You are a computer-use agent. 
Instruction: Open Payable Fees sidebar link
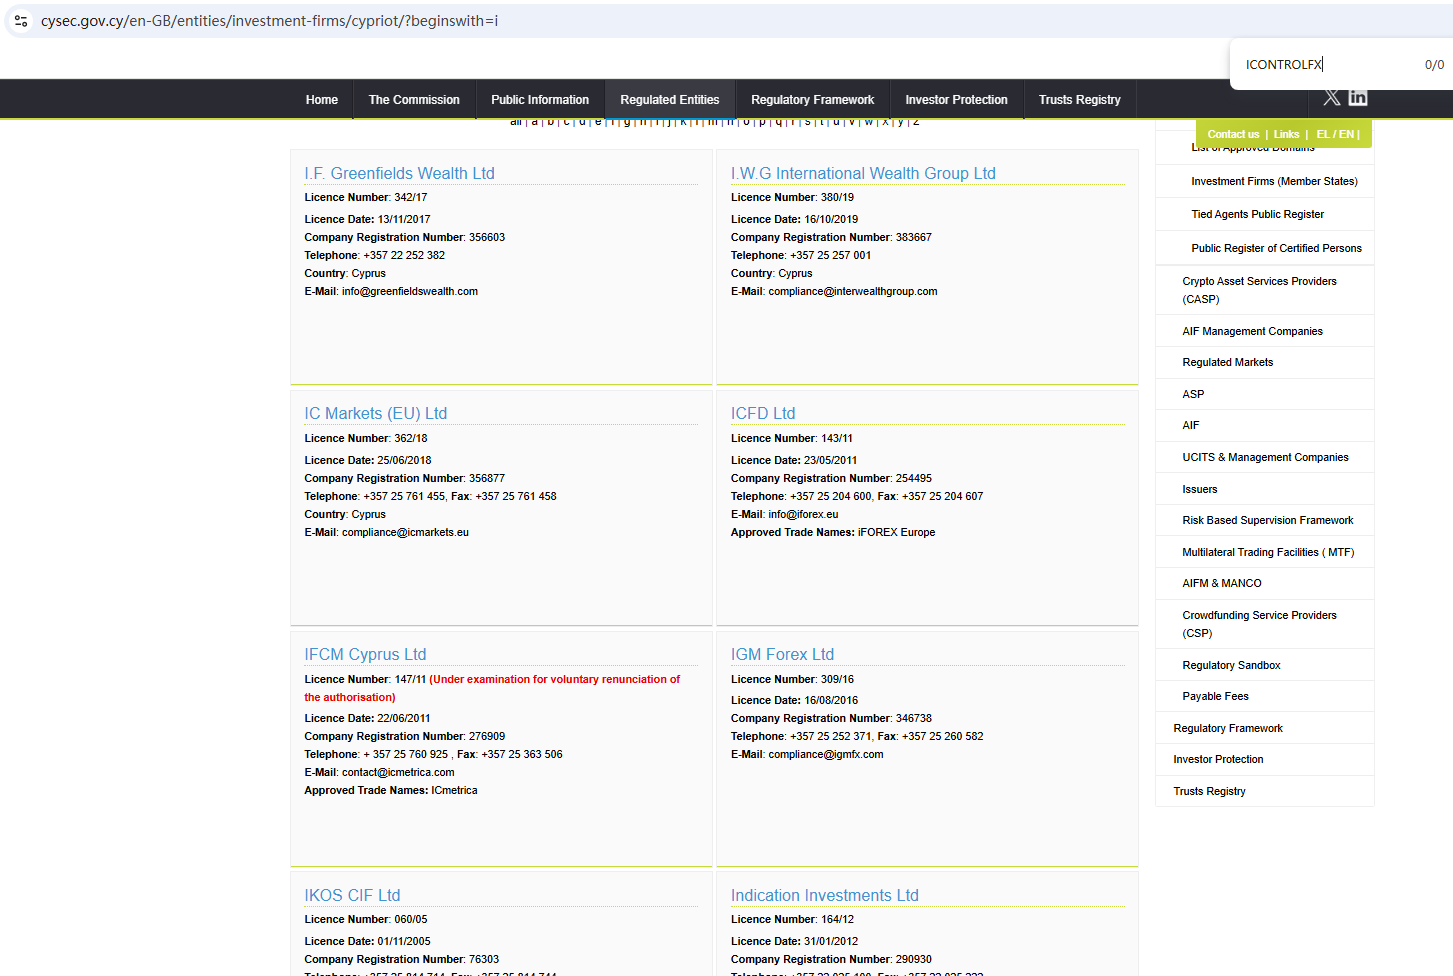(1215, 696)
